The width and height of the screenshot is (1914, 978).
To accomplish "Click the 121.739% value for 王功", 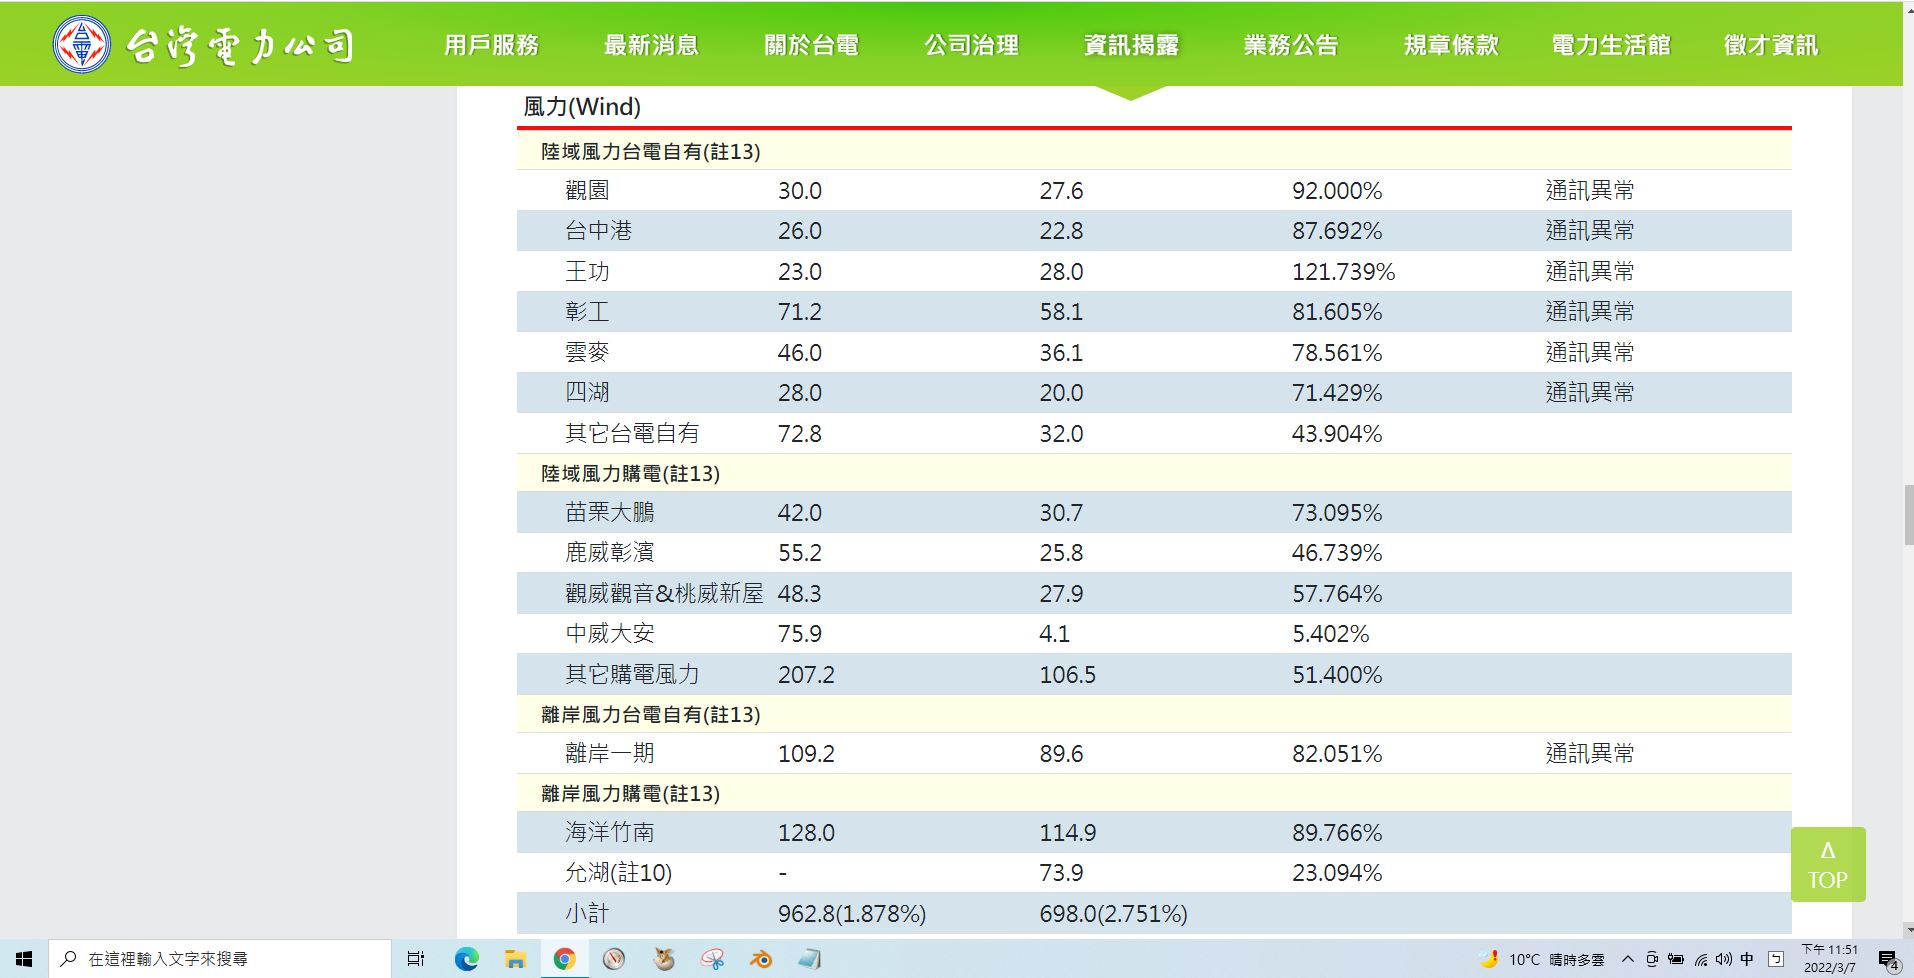I will coord(1343,271).
